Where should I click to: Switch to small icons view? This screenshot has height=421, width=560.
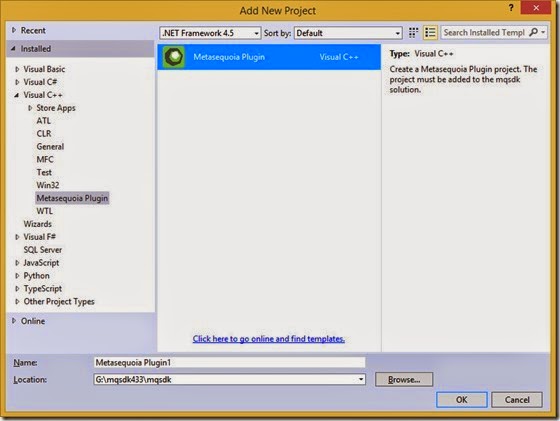click(413, 33)
